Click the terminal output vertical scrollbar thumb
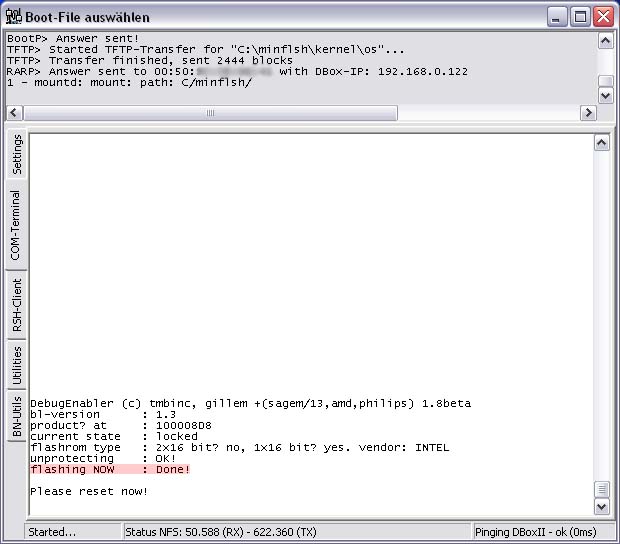 (x=601, y=489)
